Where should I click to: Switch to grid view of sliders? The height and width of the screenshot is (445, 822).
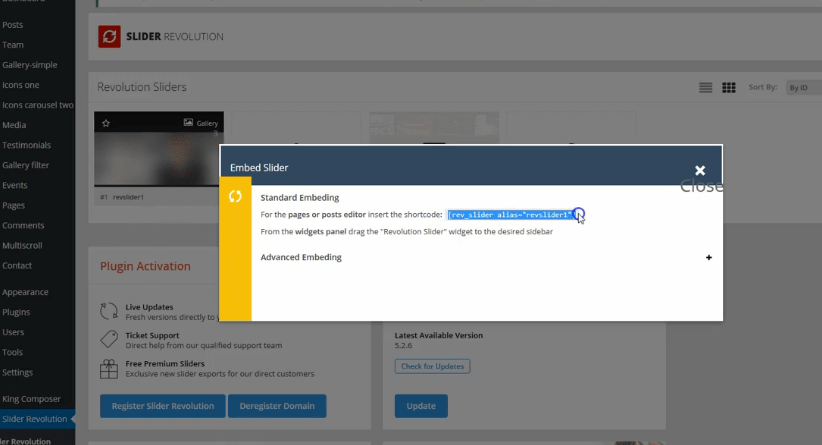pos(729,88)
